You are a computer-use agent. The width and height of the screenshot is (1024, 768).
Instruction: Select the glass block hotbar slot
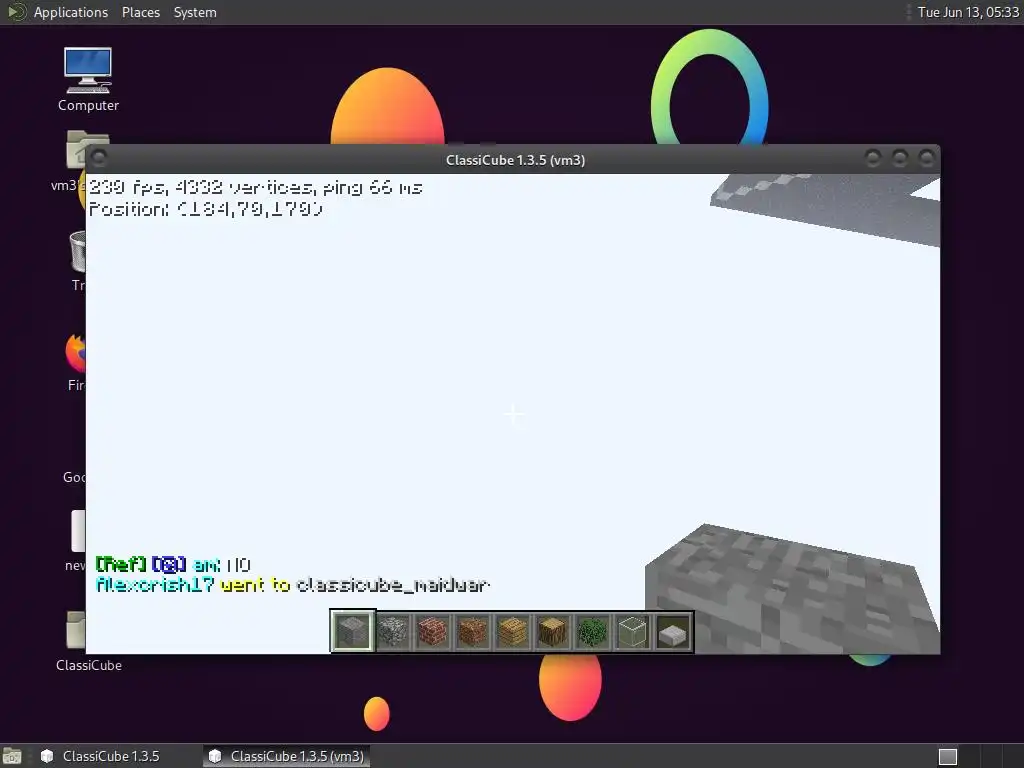[632, 632]
